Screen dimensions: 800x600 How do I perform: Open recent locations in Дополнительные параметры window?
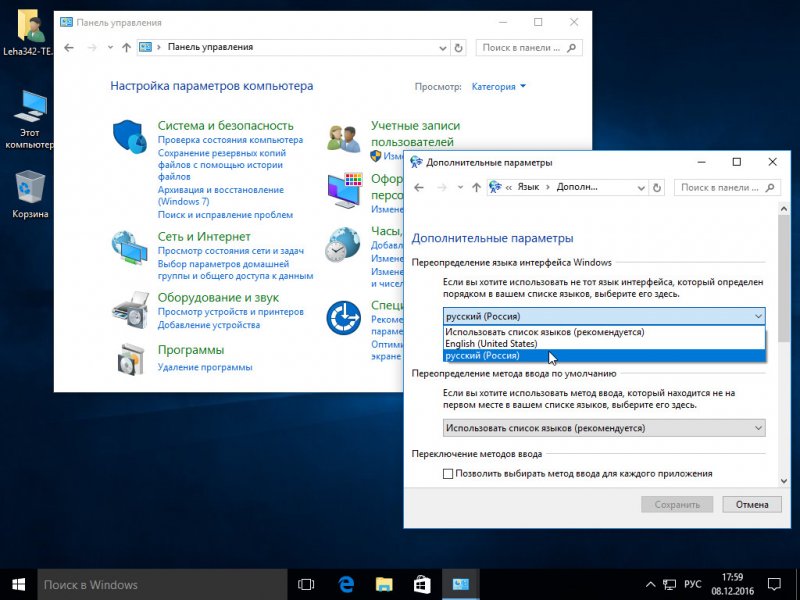pyautogui.click(x=460, y=188)
